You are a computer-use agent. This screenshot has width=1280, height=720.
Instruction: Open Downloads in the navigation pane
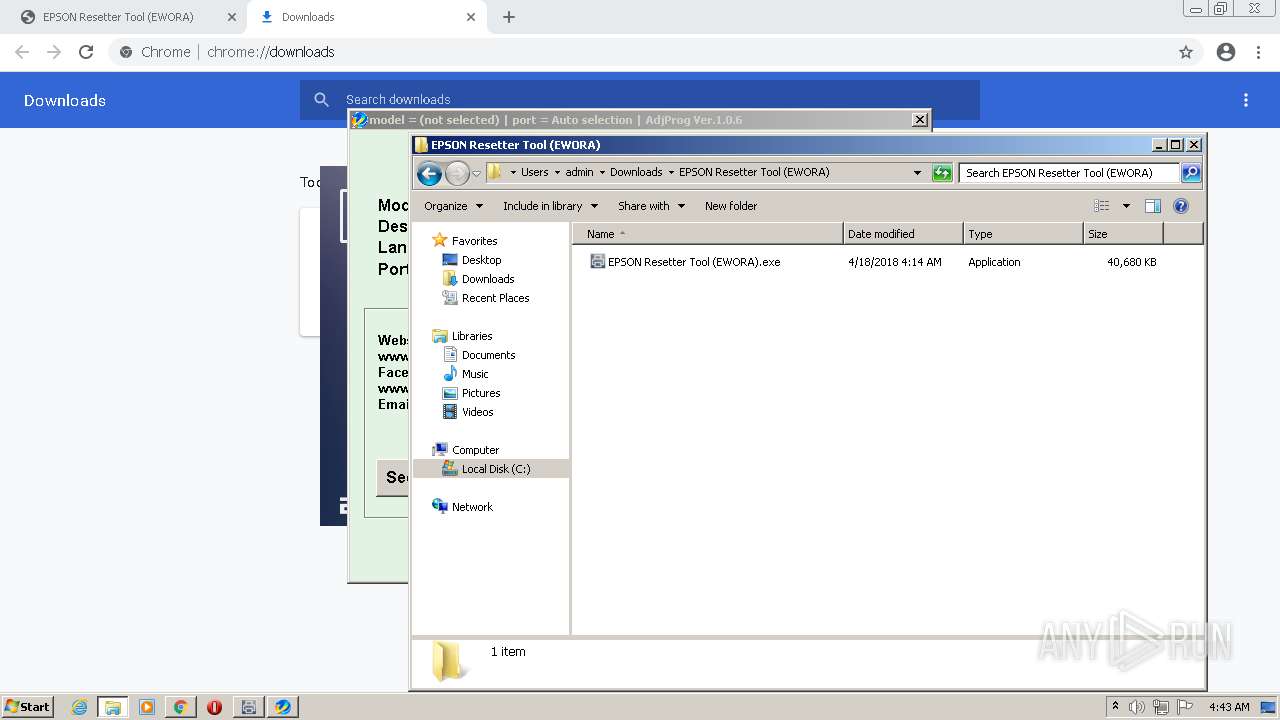pos(488,279)
